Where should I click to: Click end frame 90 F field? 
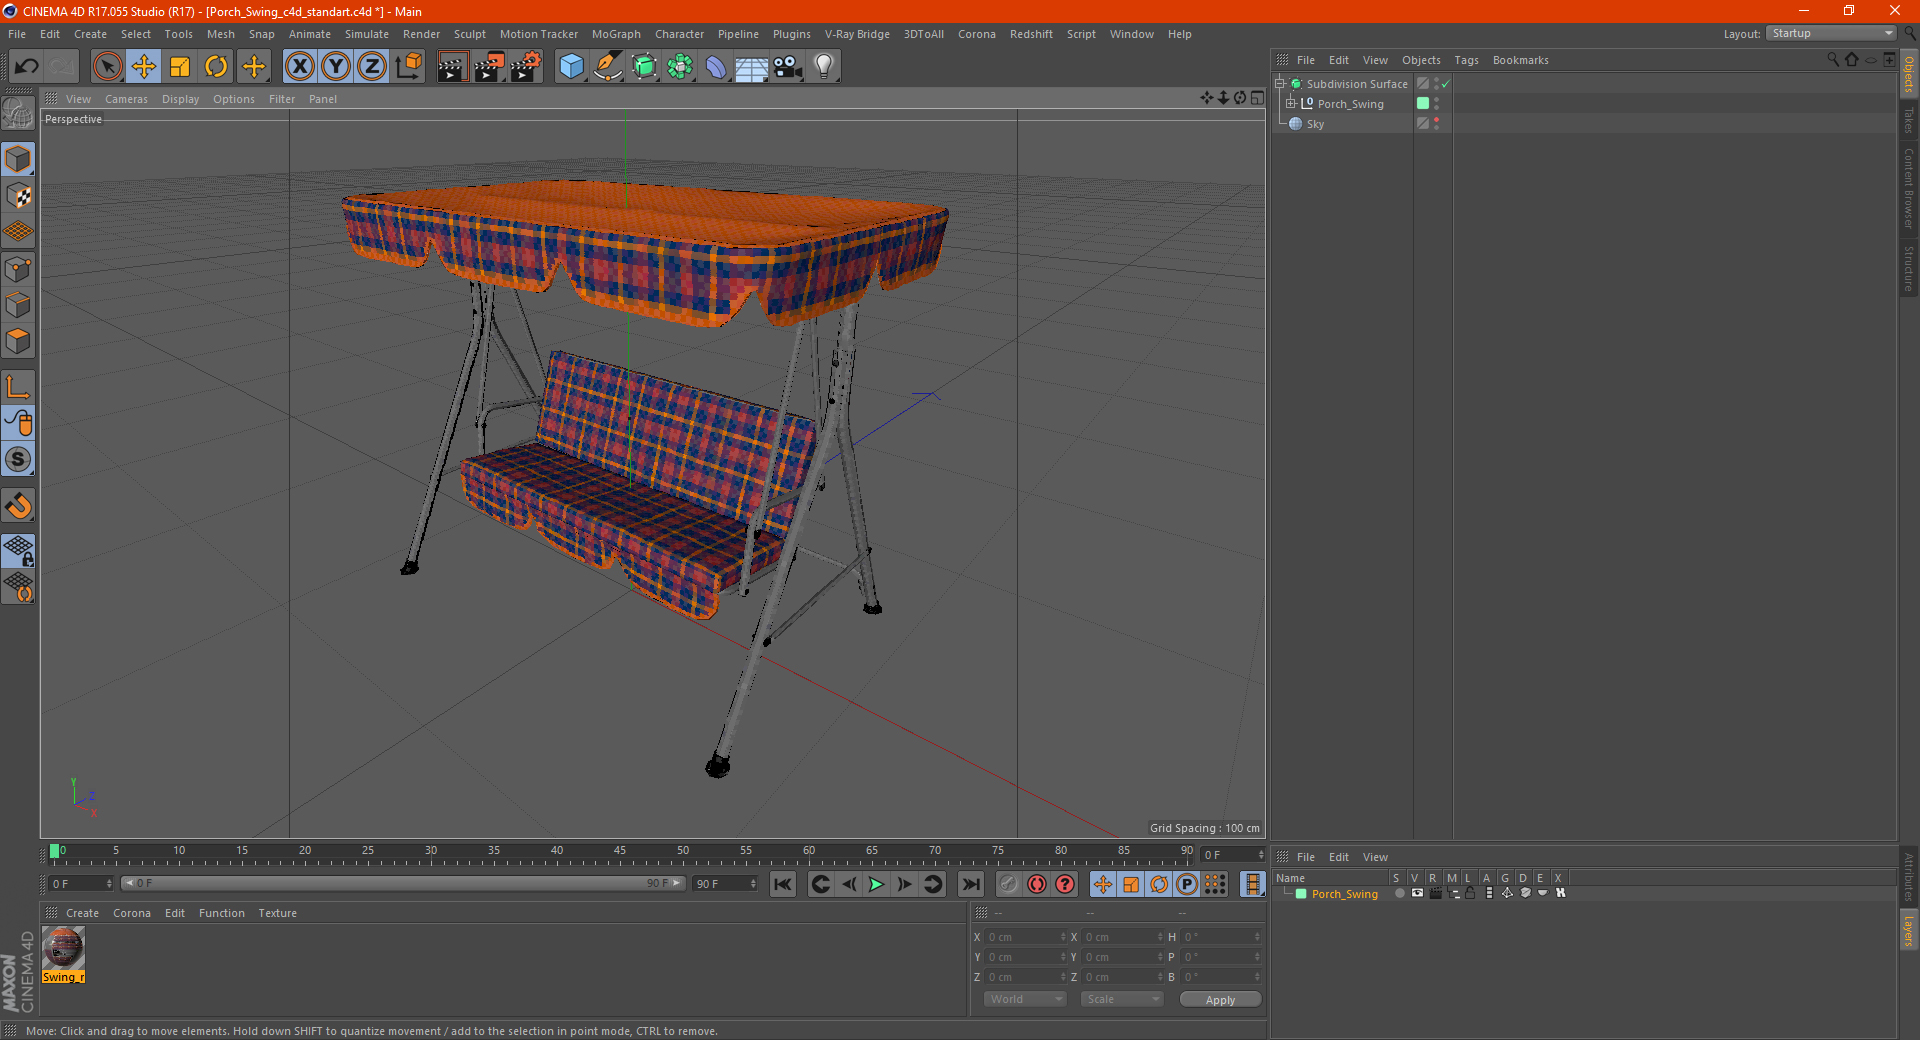click(725, 884)
